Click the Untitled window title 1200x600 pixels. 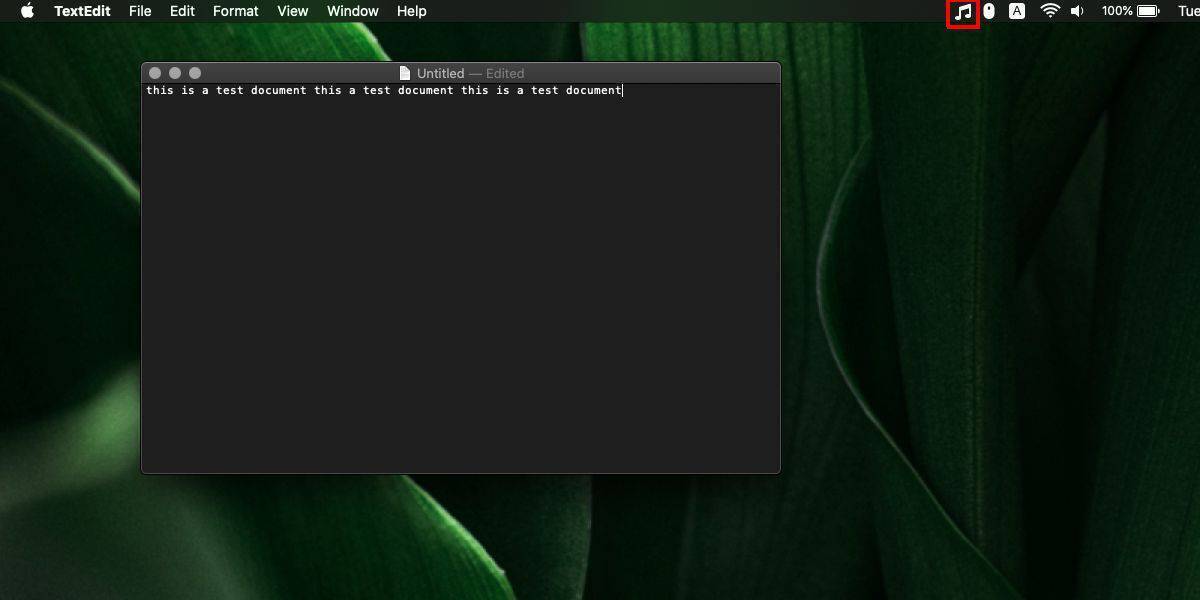coord(441,73)
